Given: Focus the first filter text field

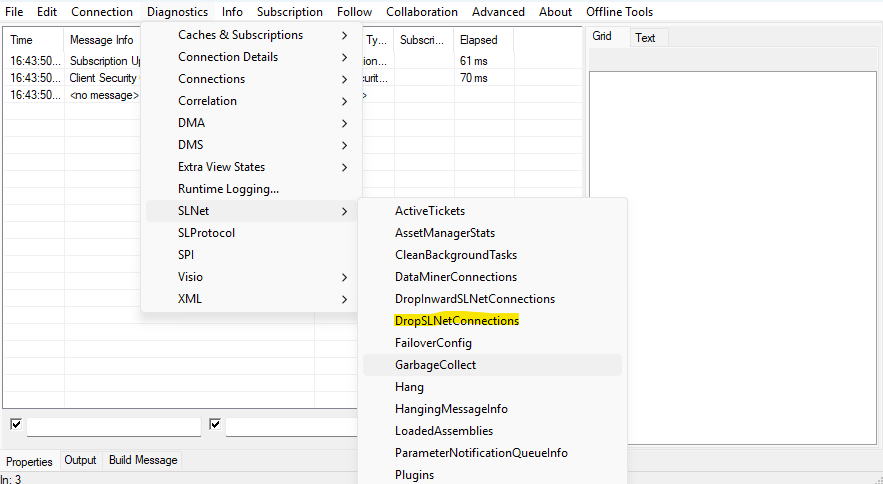Looking at the screenshot, I should pos(114,427).
